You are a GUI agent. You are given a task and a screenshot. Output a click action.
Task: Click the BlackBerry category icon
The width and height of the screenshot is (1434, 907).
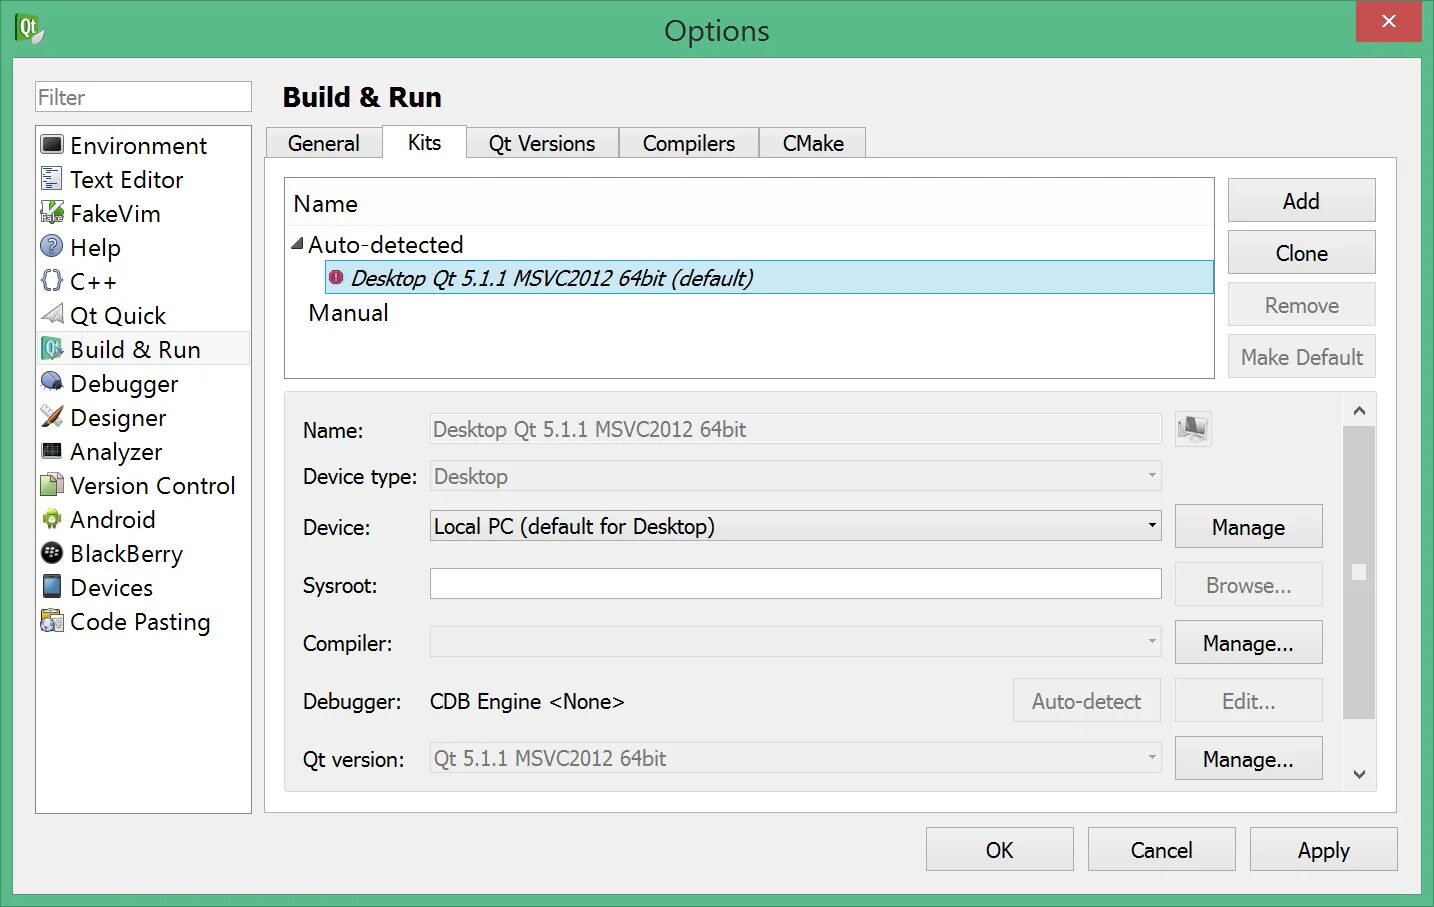(x=52, y=553)
